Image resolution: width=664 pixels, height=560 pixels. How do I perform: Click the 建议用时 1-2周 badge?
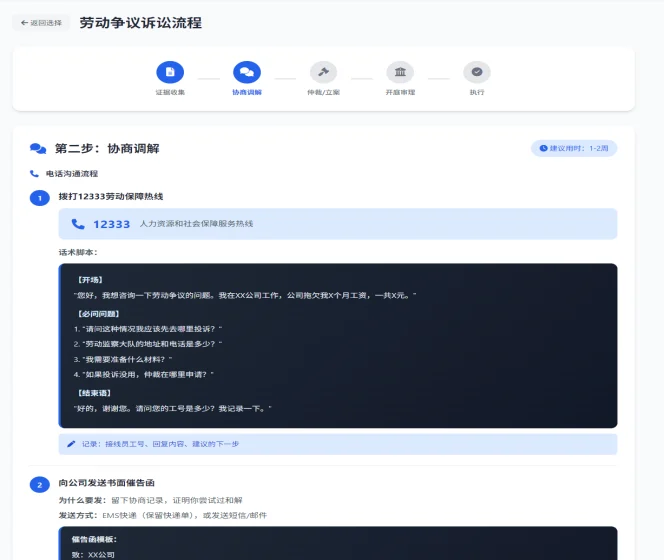(x=574, y=148)
